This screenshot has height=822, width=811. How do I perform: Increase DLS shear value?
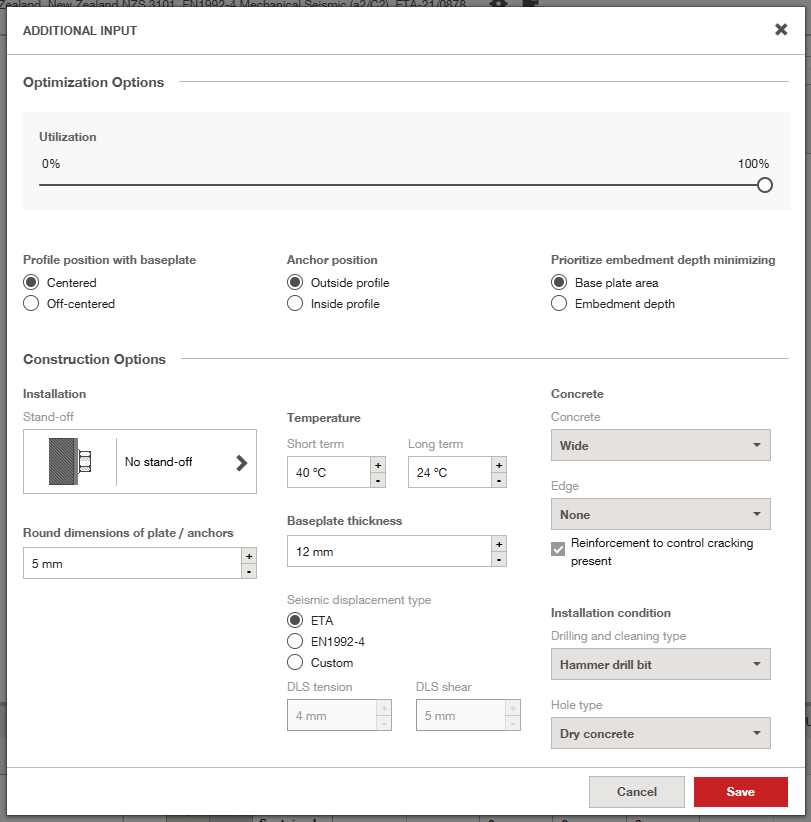[513, 708]
